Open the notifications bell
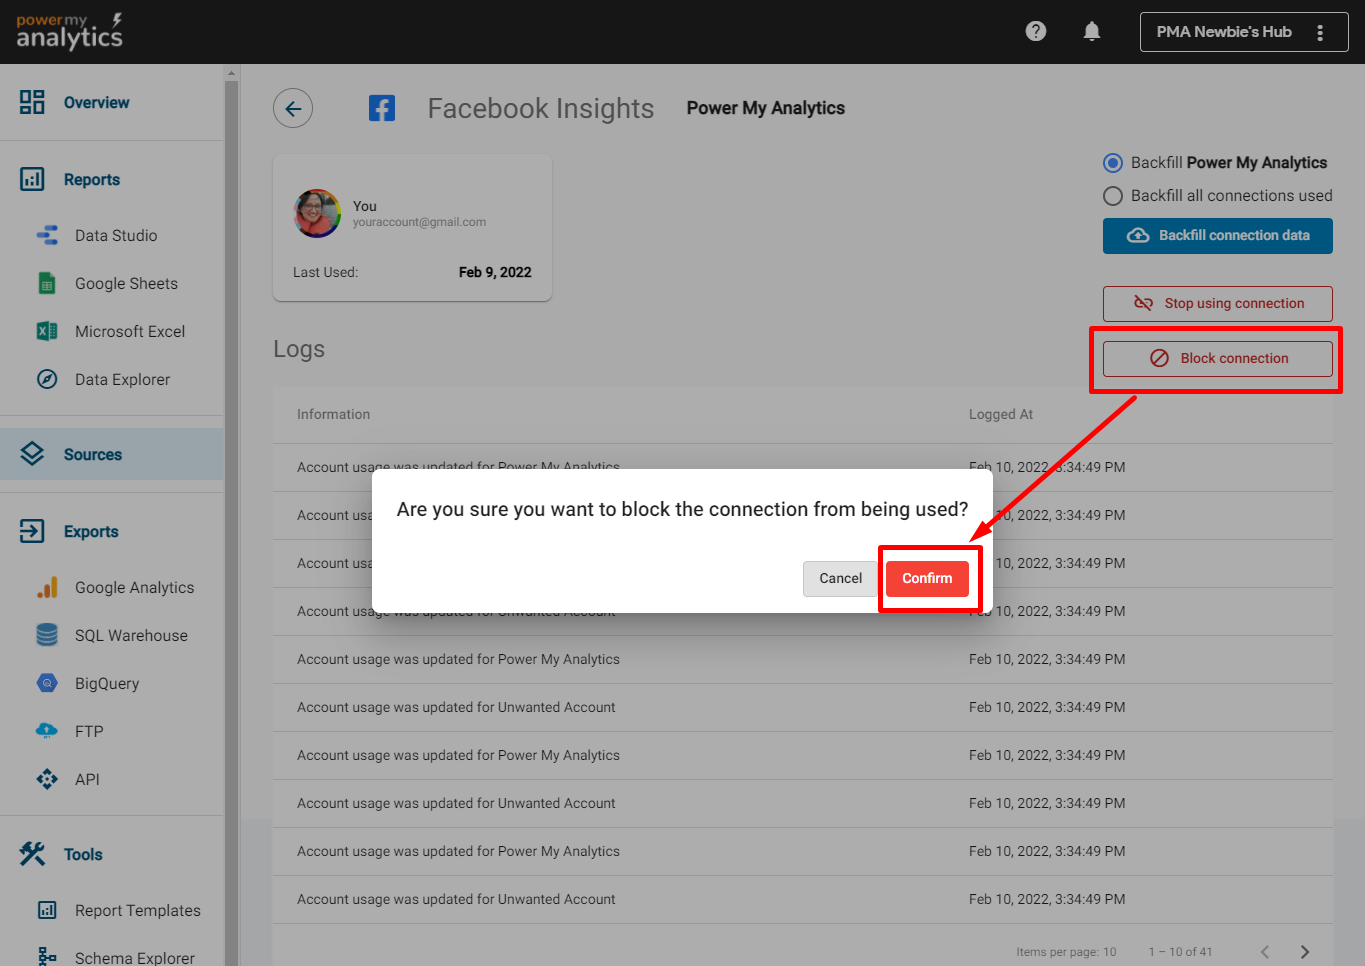This screenshot has width=1365, height=966. point(1092,31)
